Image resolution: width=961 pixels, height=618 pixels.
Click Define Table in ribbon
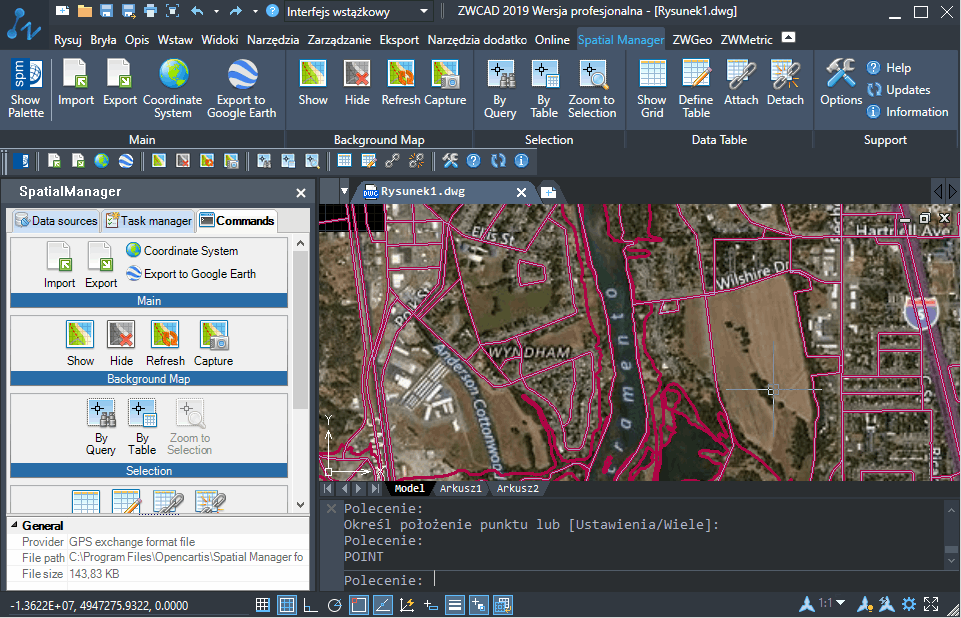(696, 88)
